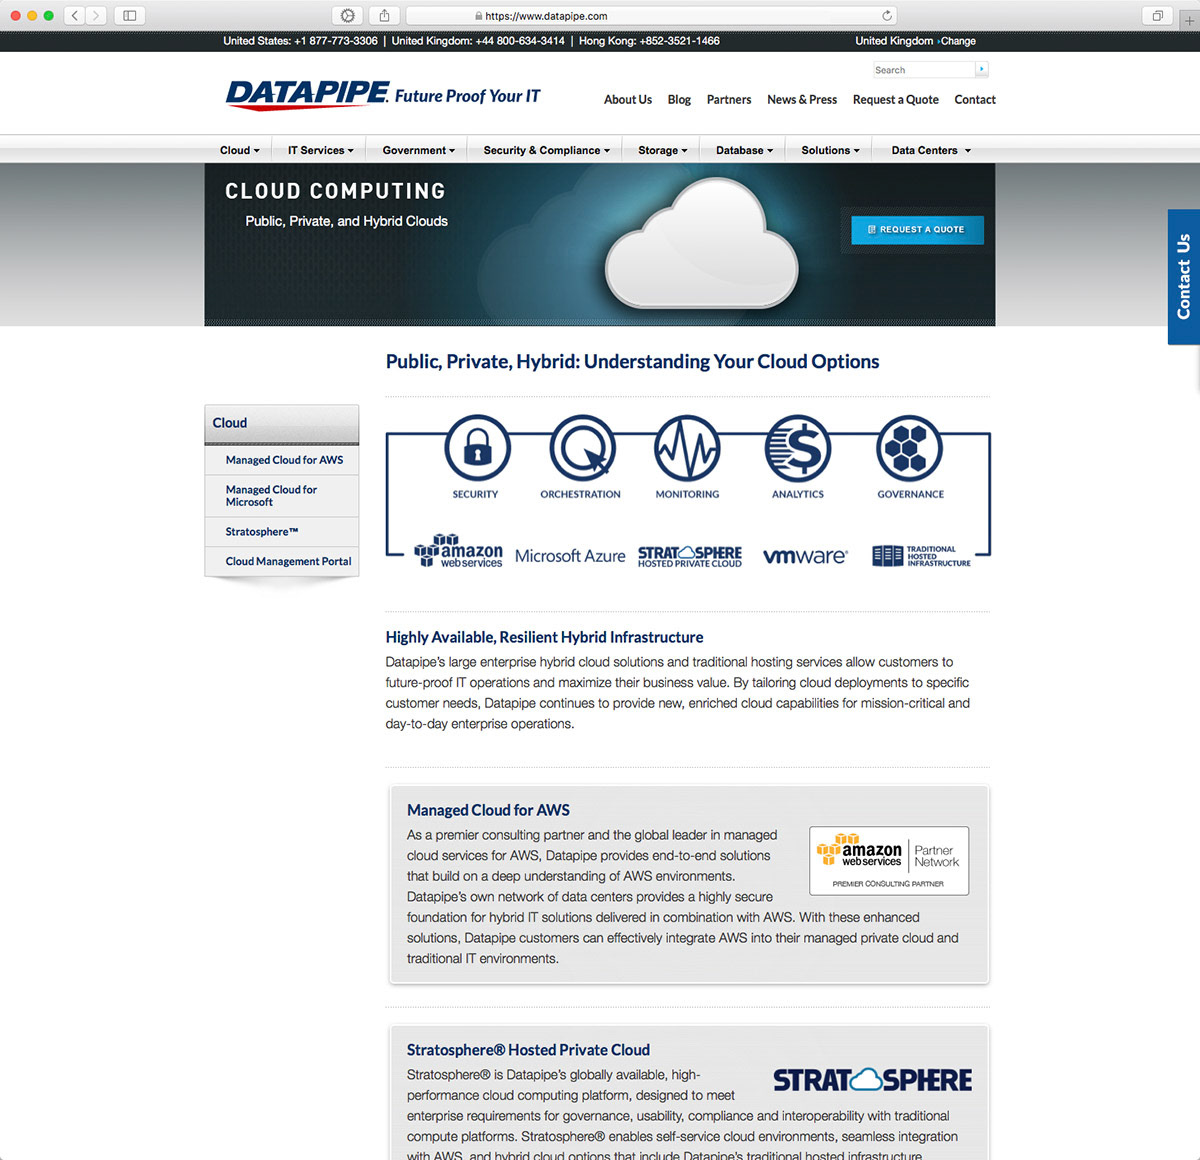1200x1160 pixels.
Task: Click Change country link
Action: [x=958, y=41]
